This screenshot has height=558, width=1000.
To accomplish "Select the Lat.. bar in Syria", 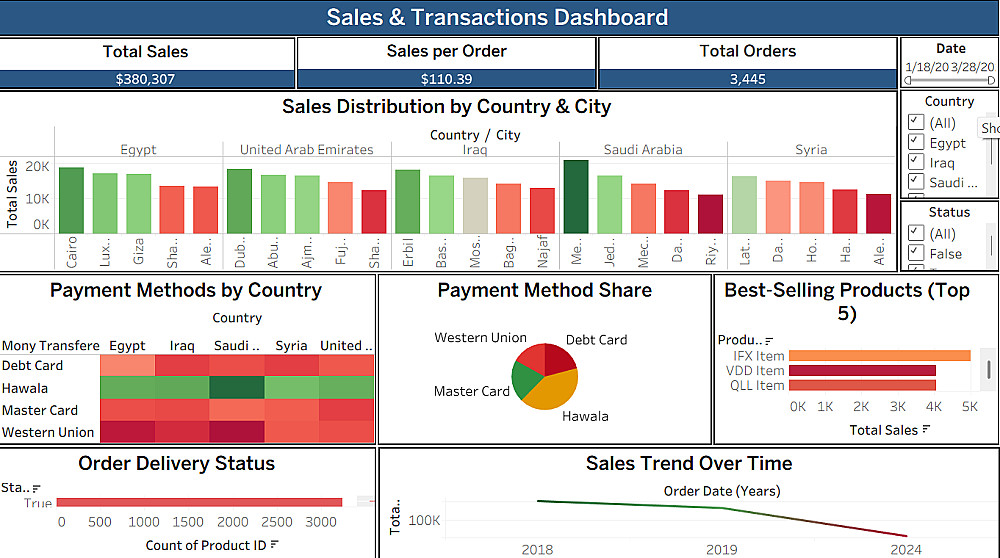I will point(744,205).
